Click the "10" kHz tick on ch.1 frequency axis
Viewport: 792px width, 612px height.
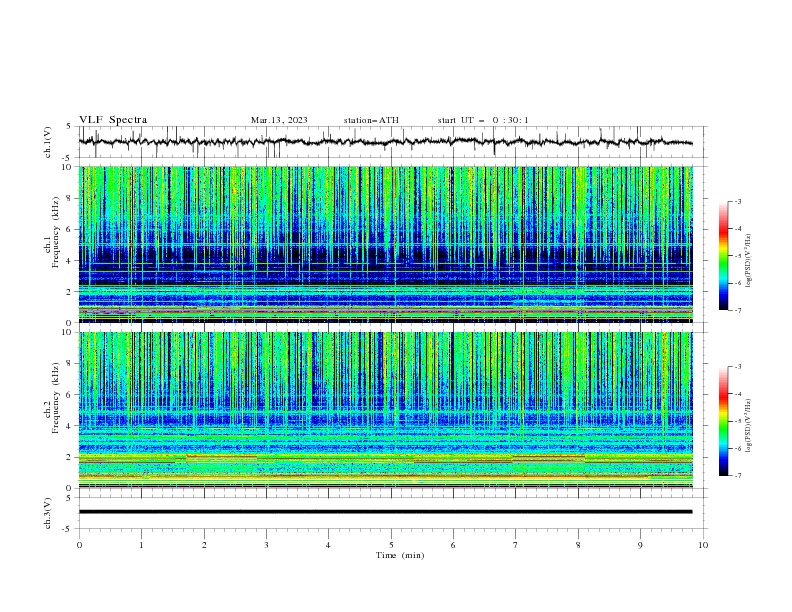click(68, 167)
